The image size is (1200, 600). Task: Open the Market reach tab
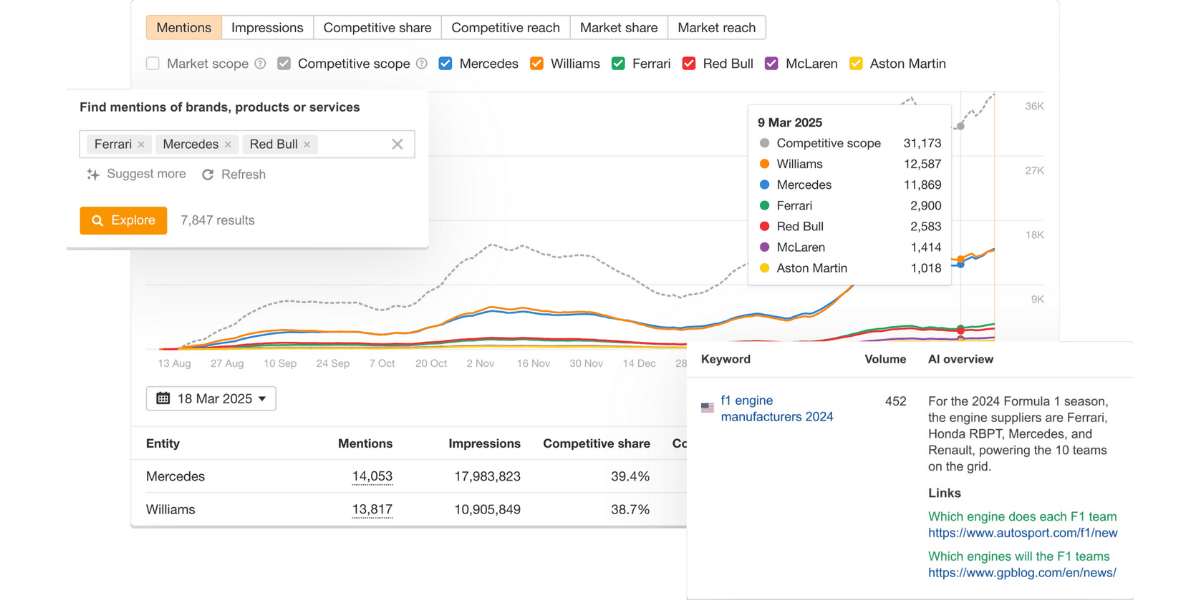tap(717, 27)
